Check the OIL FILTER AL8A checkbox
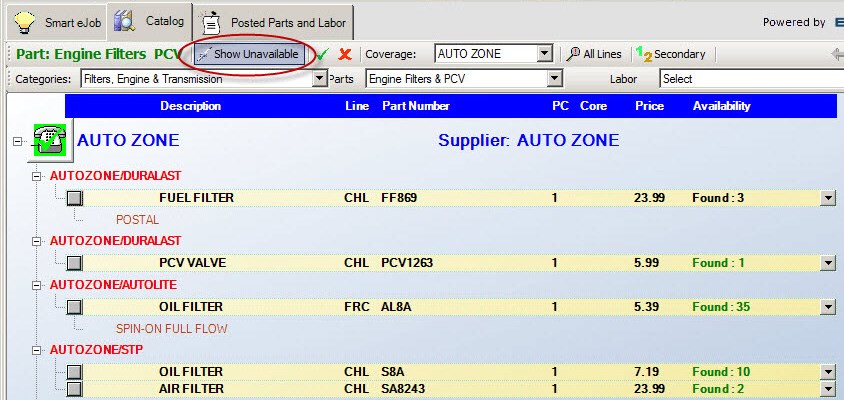The image size is (844, 400). point(74,307)
